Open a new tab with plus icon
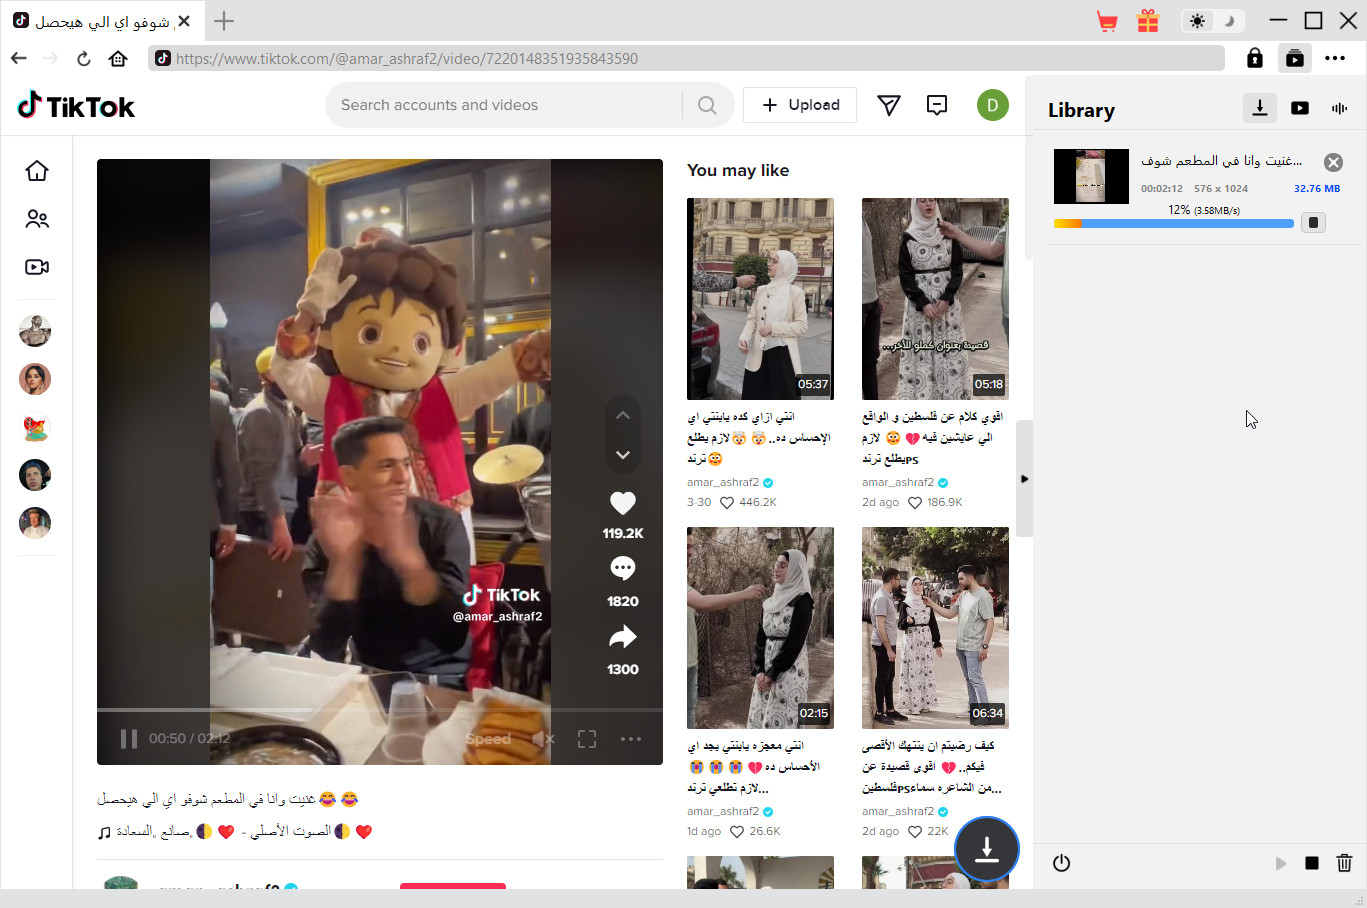 tap(224, 21)
